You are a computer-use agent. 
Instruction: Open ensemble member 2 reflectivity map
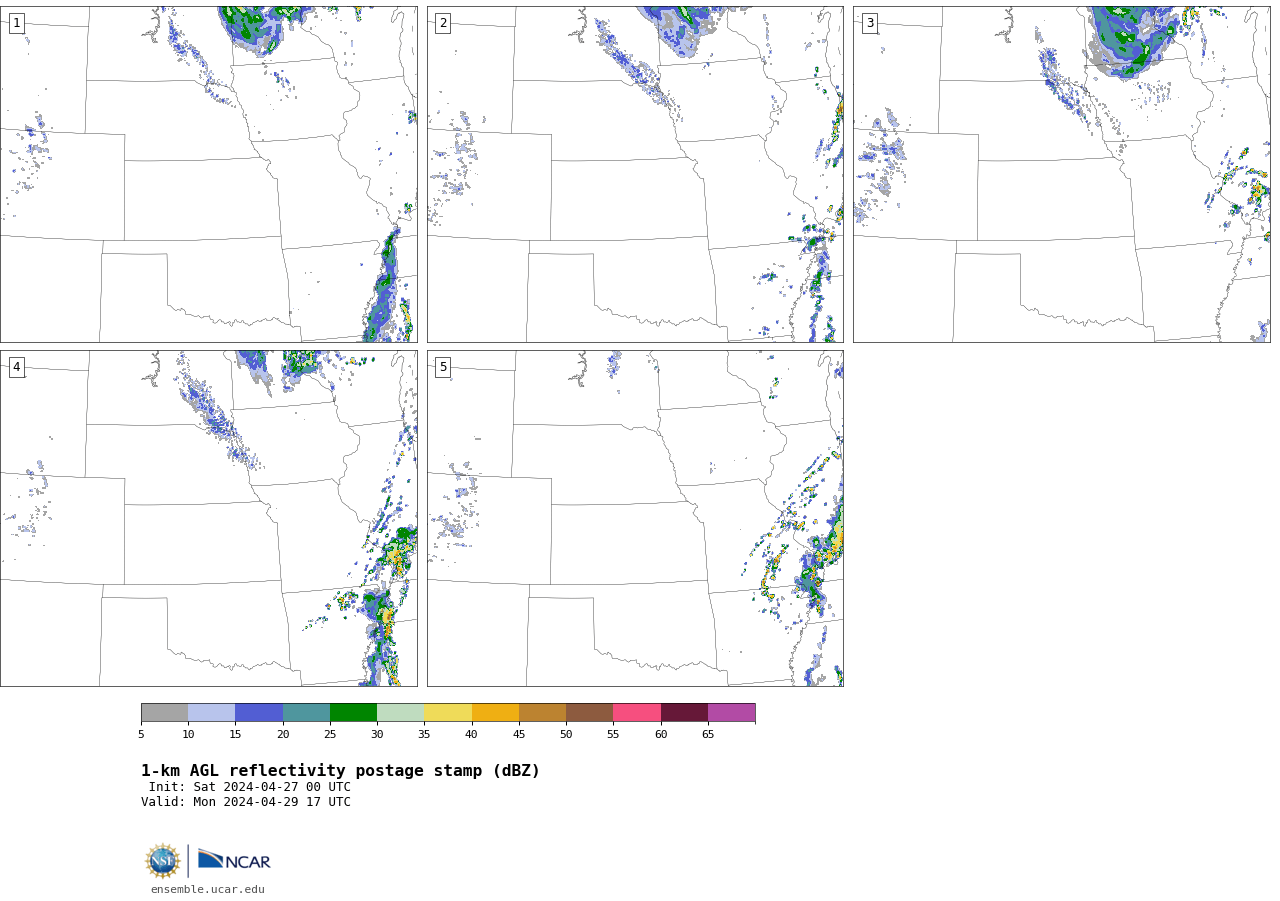pos(635,174)
